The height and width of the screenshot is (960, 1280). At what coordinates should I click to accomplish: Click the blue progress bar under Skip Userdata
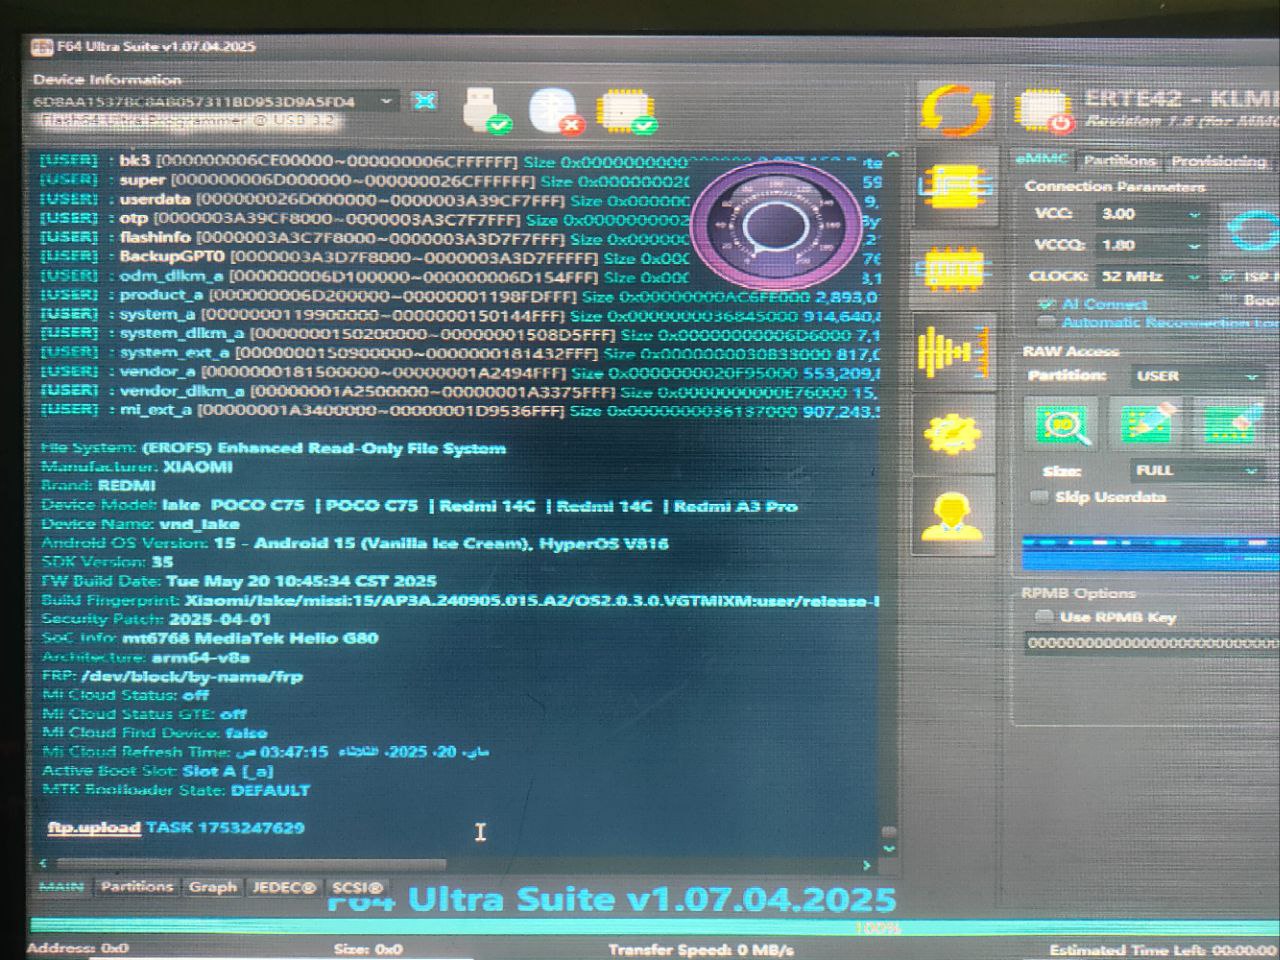pos(1150,553)
